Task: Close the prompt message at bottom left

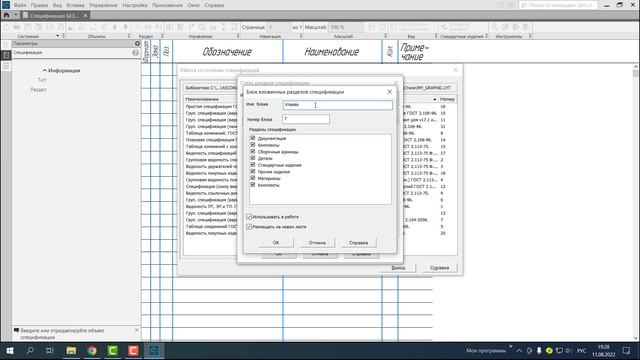Action: coord(136,330)
